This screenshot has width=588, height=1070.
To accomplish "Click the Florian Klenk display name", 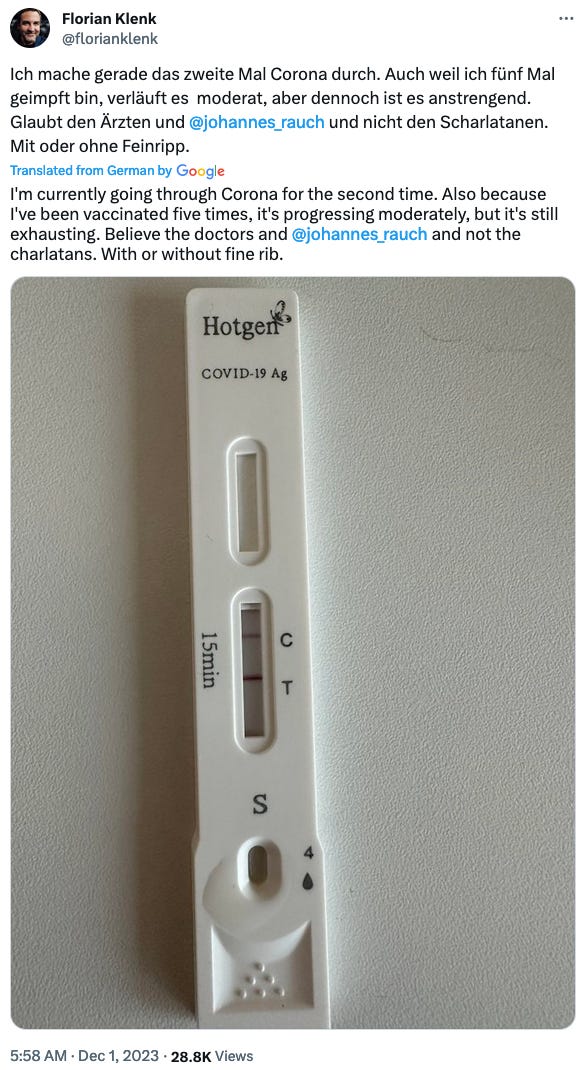I will click(109, 18).
